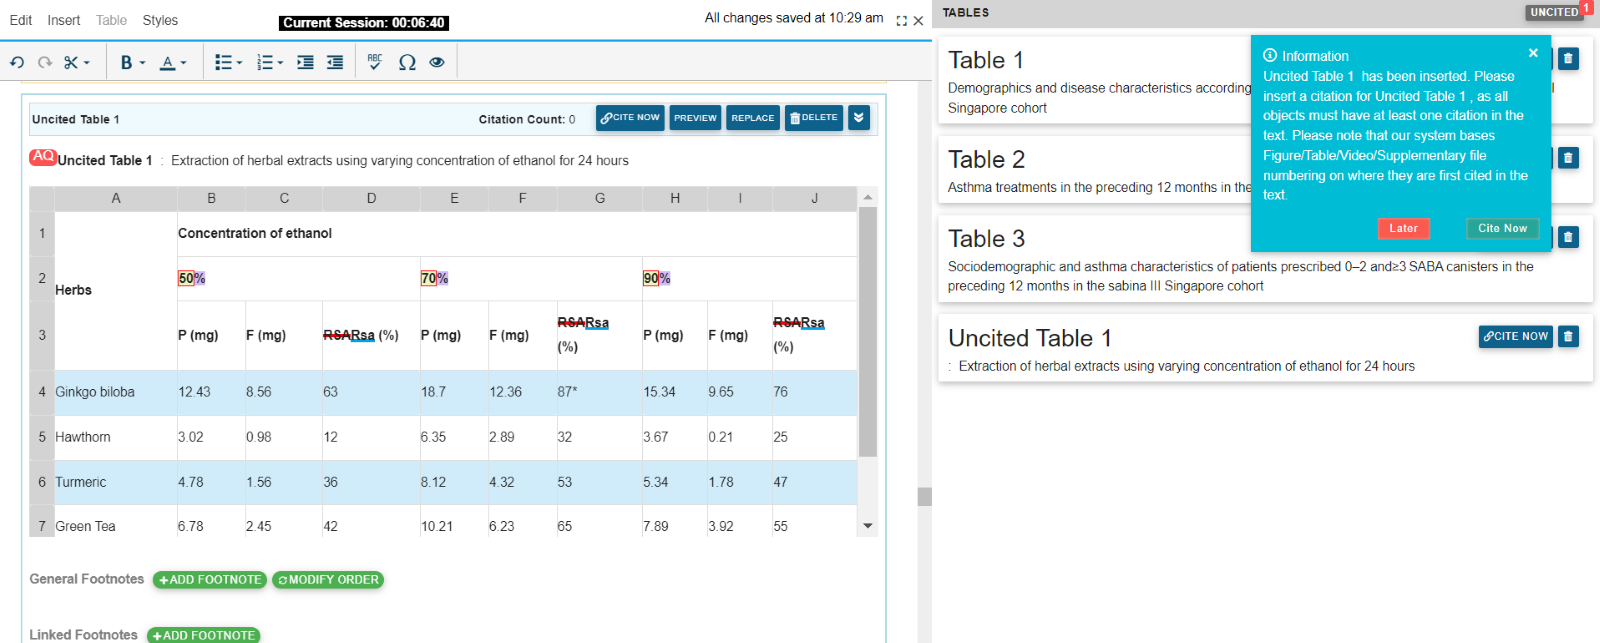Click CITE NOW for Uncited Table 1 card

coord(1516,337)
